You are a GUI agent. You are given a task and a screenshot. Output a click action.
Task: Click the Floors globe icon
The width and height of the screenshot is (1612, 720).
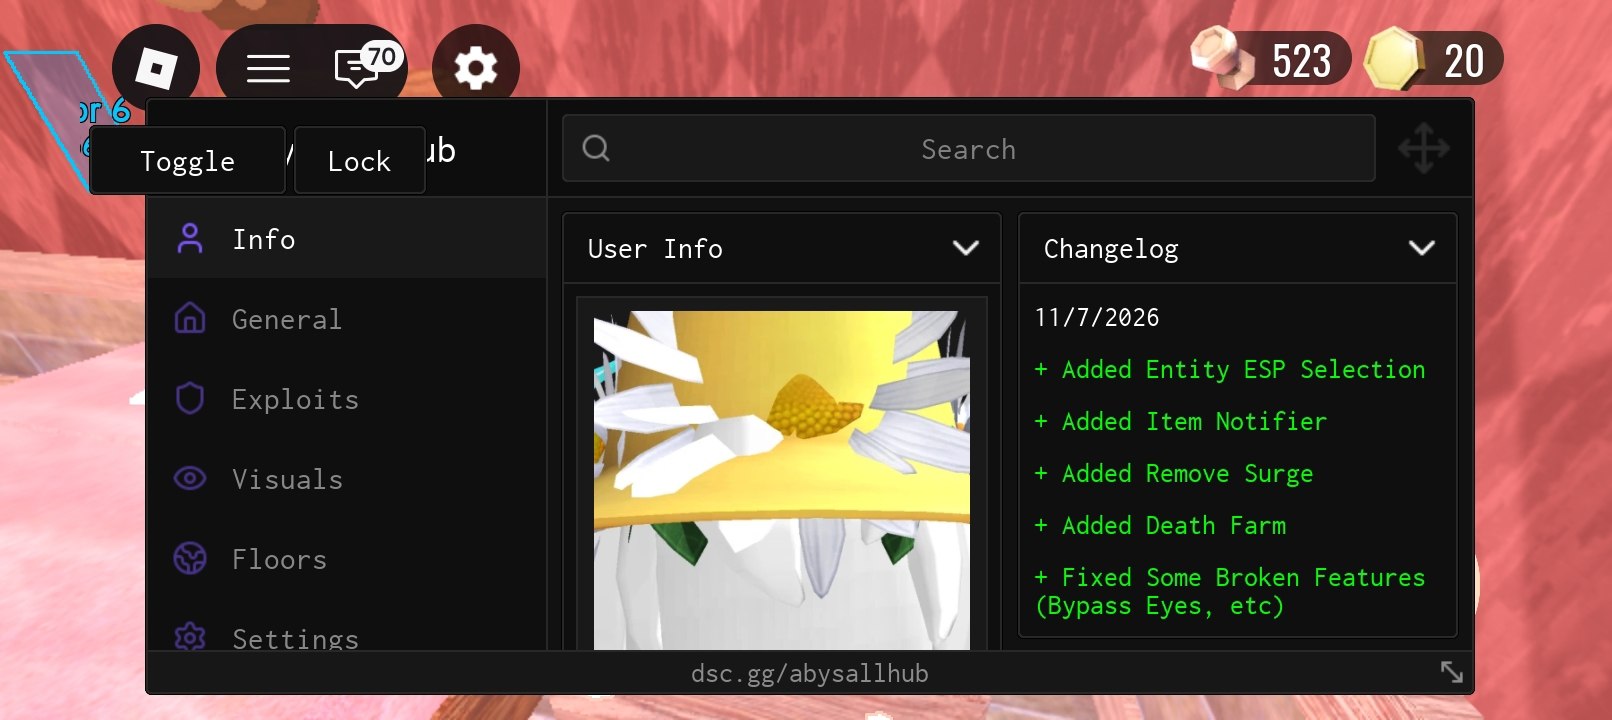click(190, 558)
